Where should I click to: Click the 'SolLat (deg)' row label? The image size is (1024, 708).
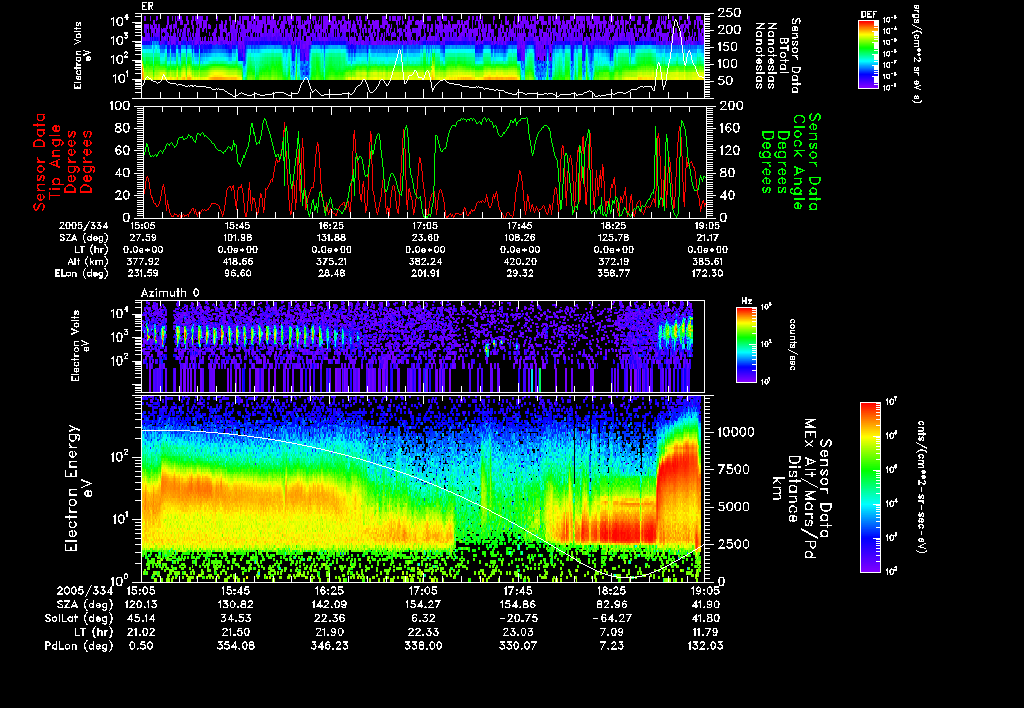(x=80, y=618)
